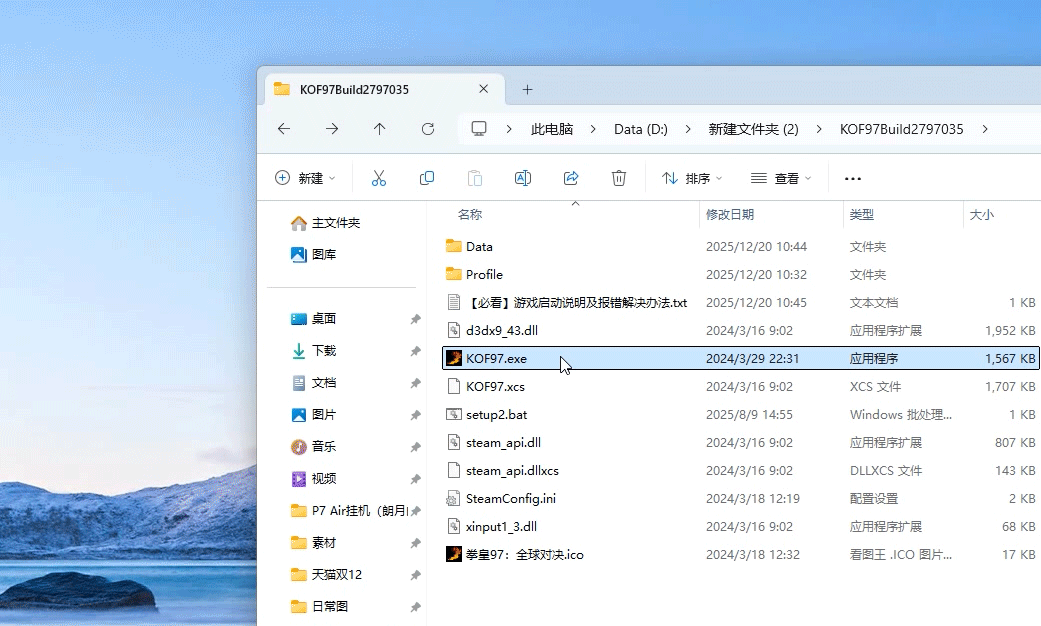1041x626 pixels.
Task: Add a new tab with plus button
Action: 527,90
